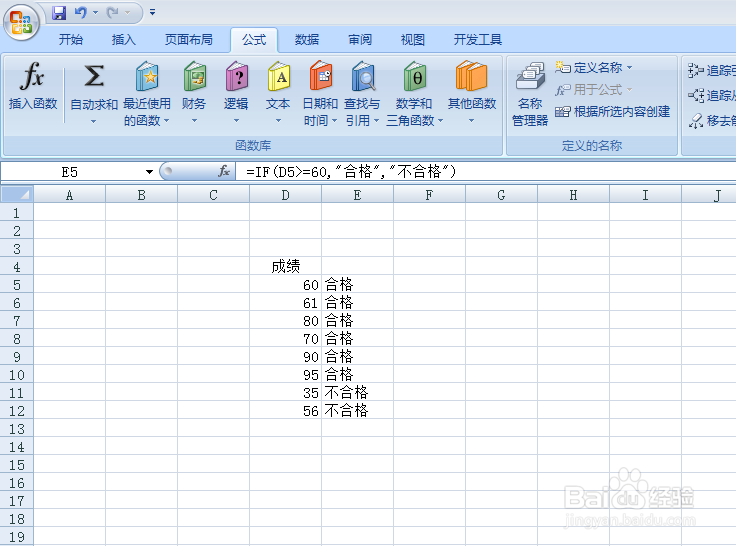
Task: Customize the Quick Access Toolbar dropdown
Action: (x=153, y=13)
